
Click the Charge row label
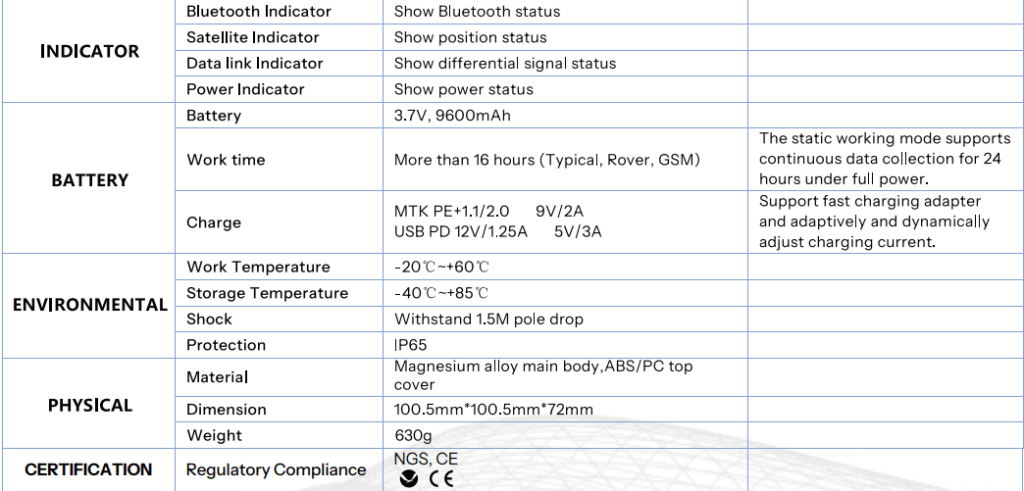[214, 223]
